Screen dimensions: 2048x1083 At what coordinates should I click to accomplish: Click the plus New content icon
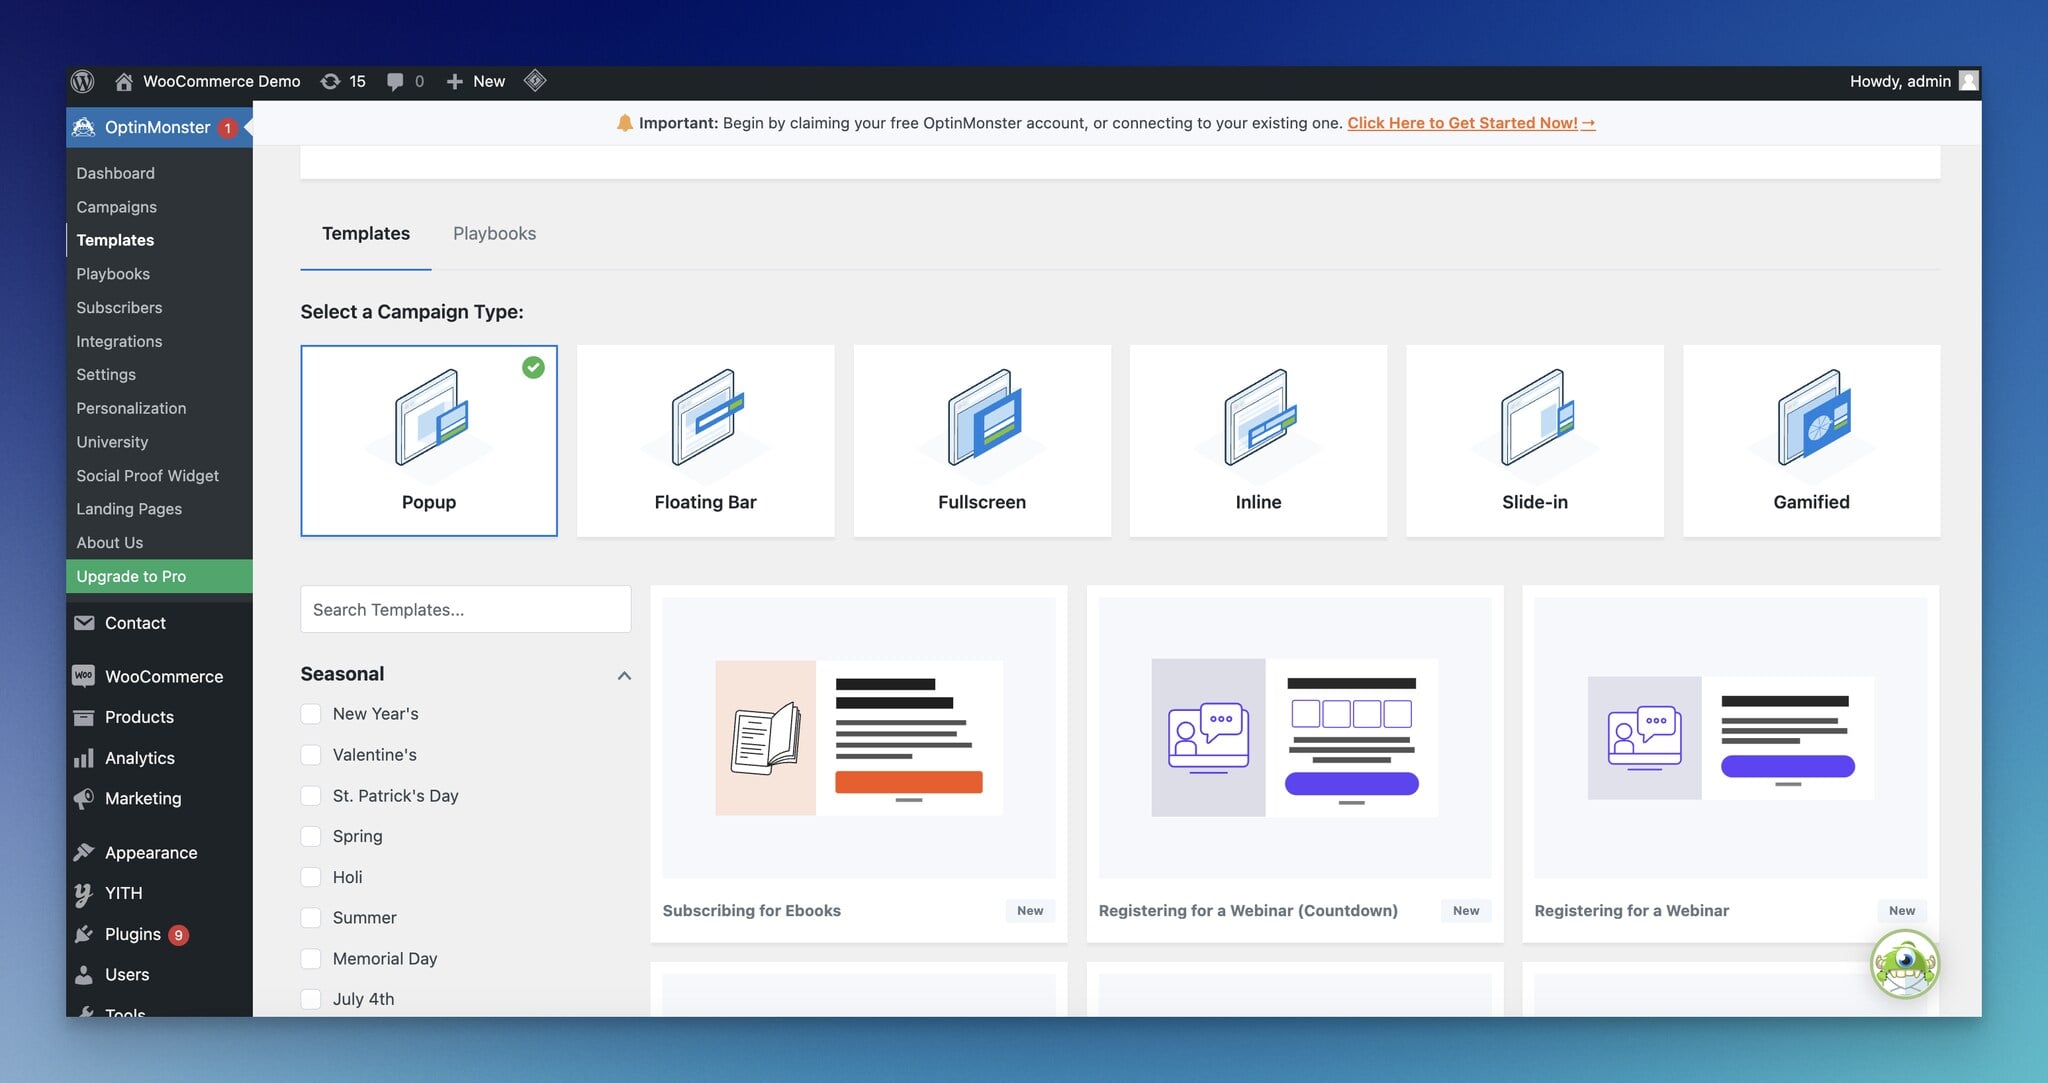454,81
